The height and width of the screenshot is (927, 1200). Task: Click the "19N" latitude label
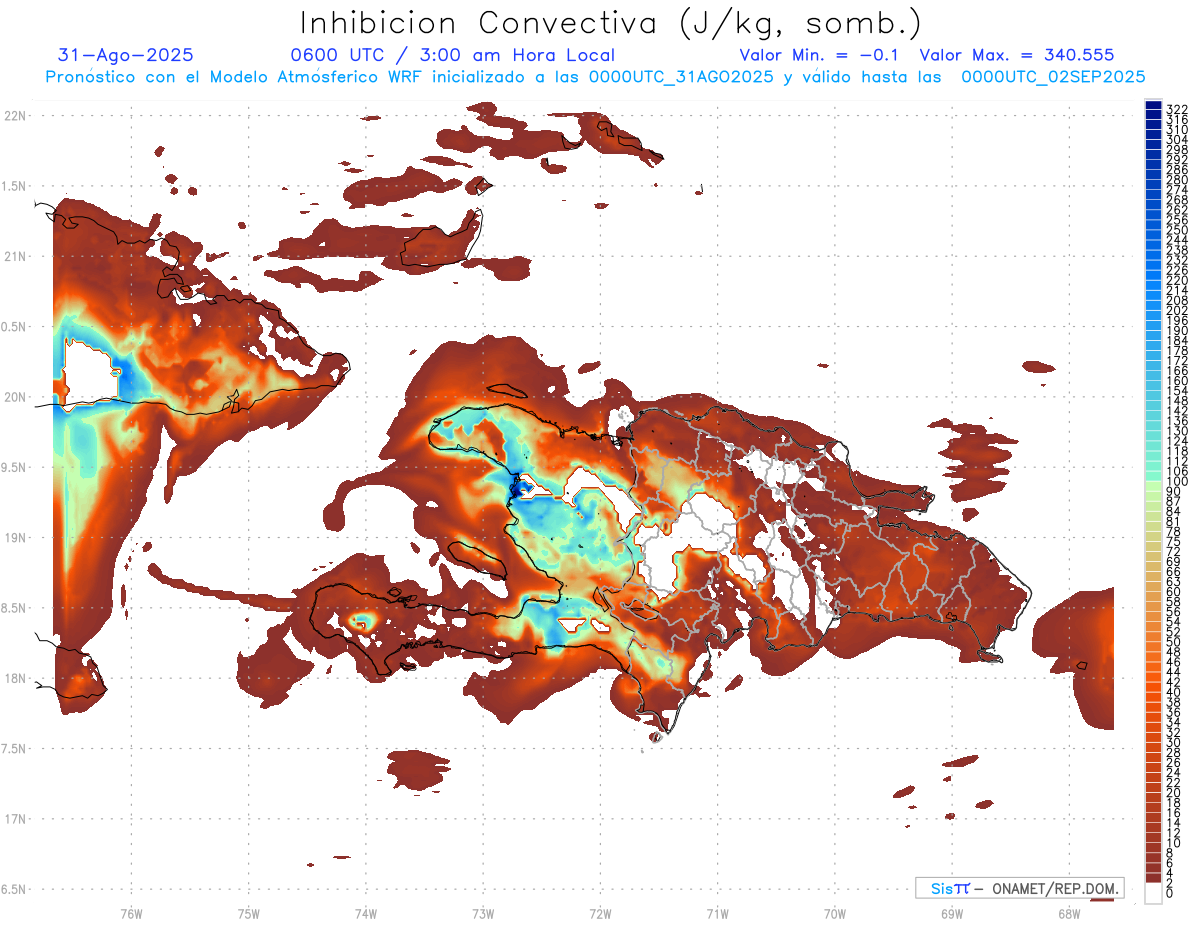pyautogui.click(x=15, y=538)
